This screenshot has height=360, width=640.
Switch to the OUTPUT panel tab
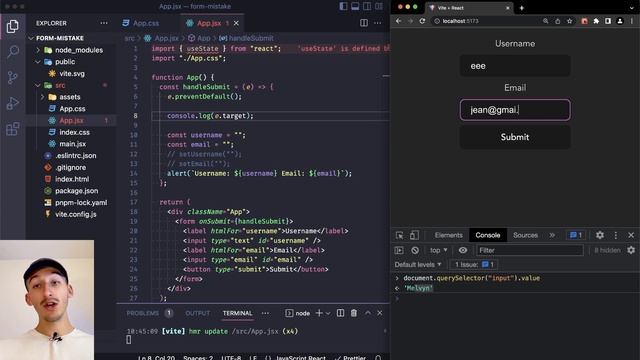click(198, 313)
